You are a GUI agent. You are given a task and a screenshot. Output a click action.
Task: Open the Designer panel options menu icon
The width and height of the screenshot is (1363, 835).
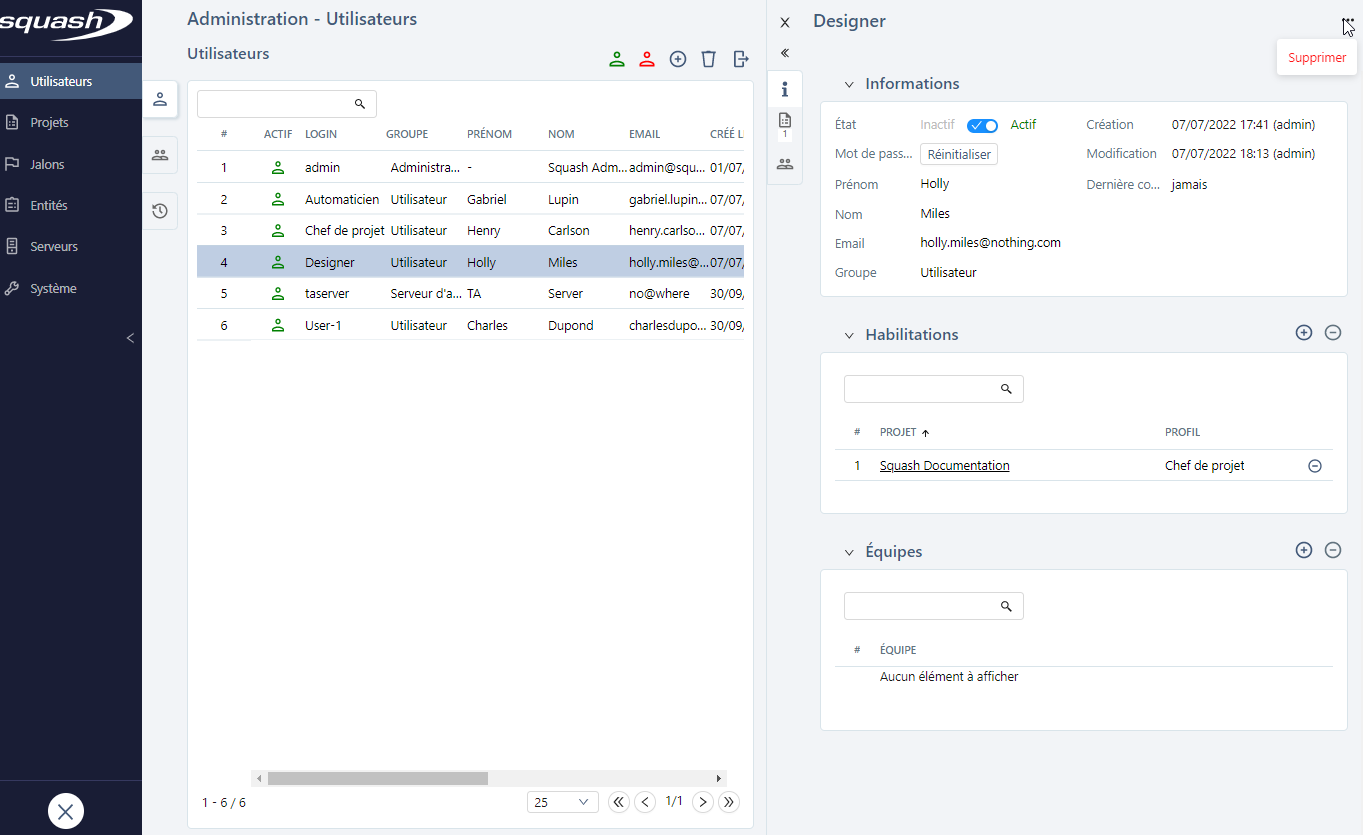click(x=1347, y=22)
